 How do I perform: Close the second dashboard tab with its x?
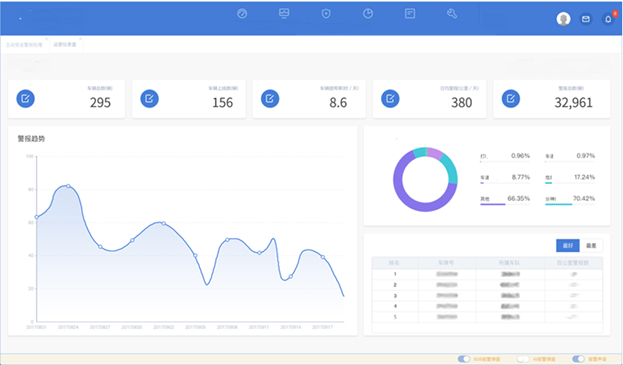click(80, 39)
